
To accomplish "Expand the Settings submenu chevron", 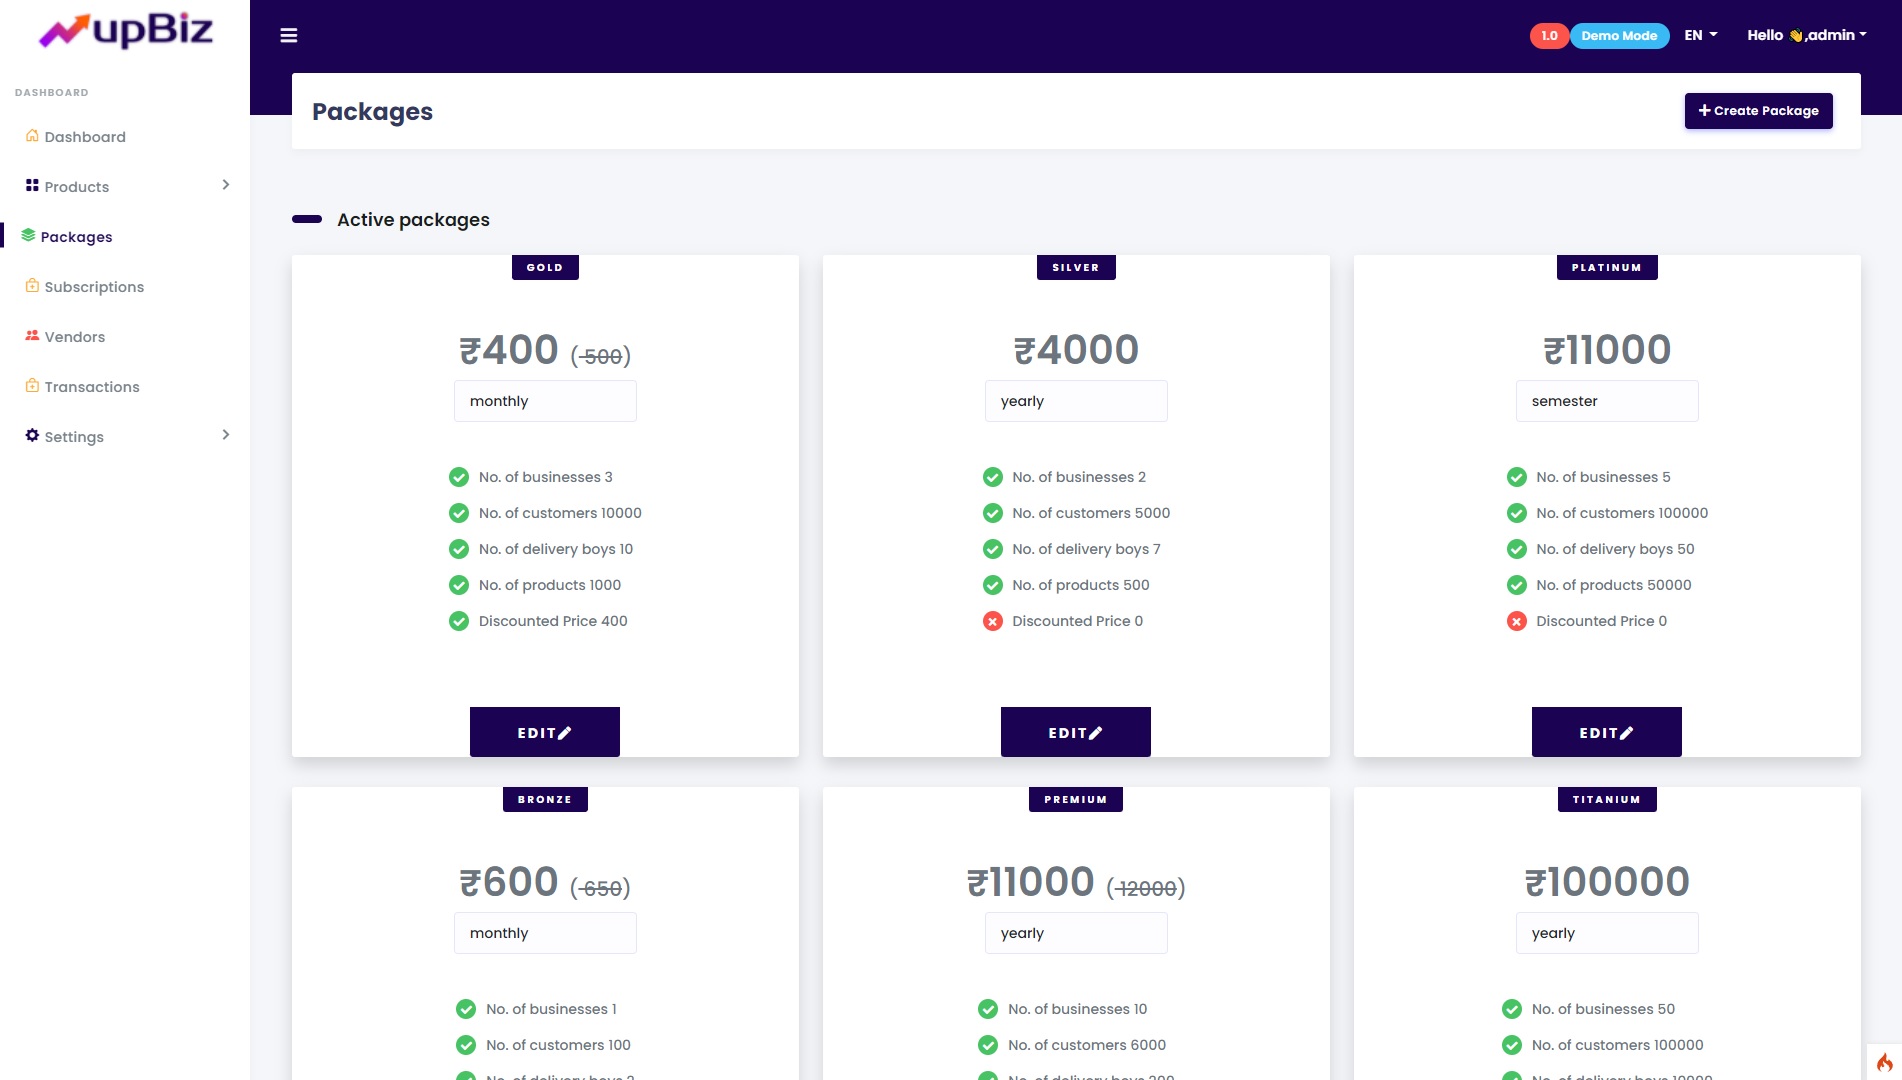I will point(226,435).
